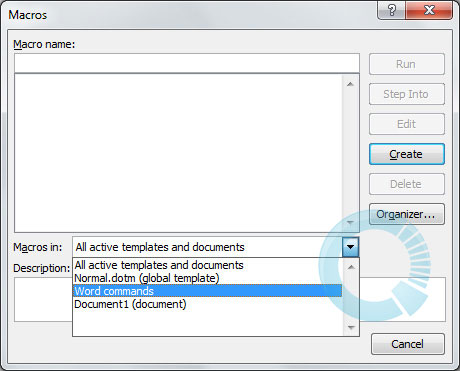Pick Document1 (document) from the list
Image resolution: width=460 pixels, height=371 pixels.
(207, 304)
